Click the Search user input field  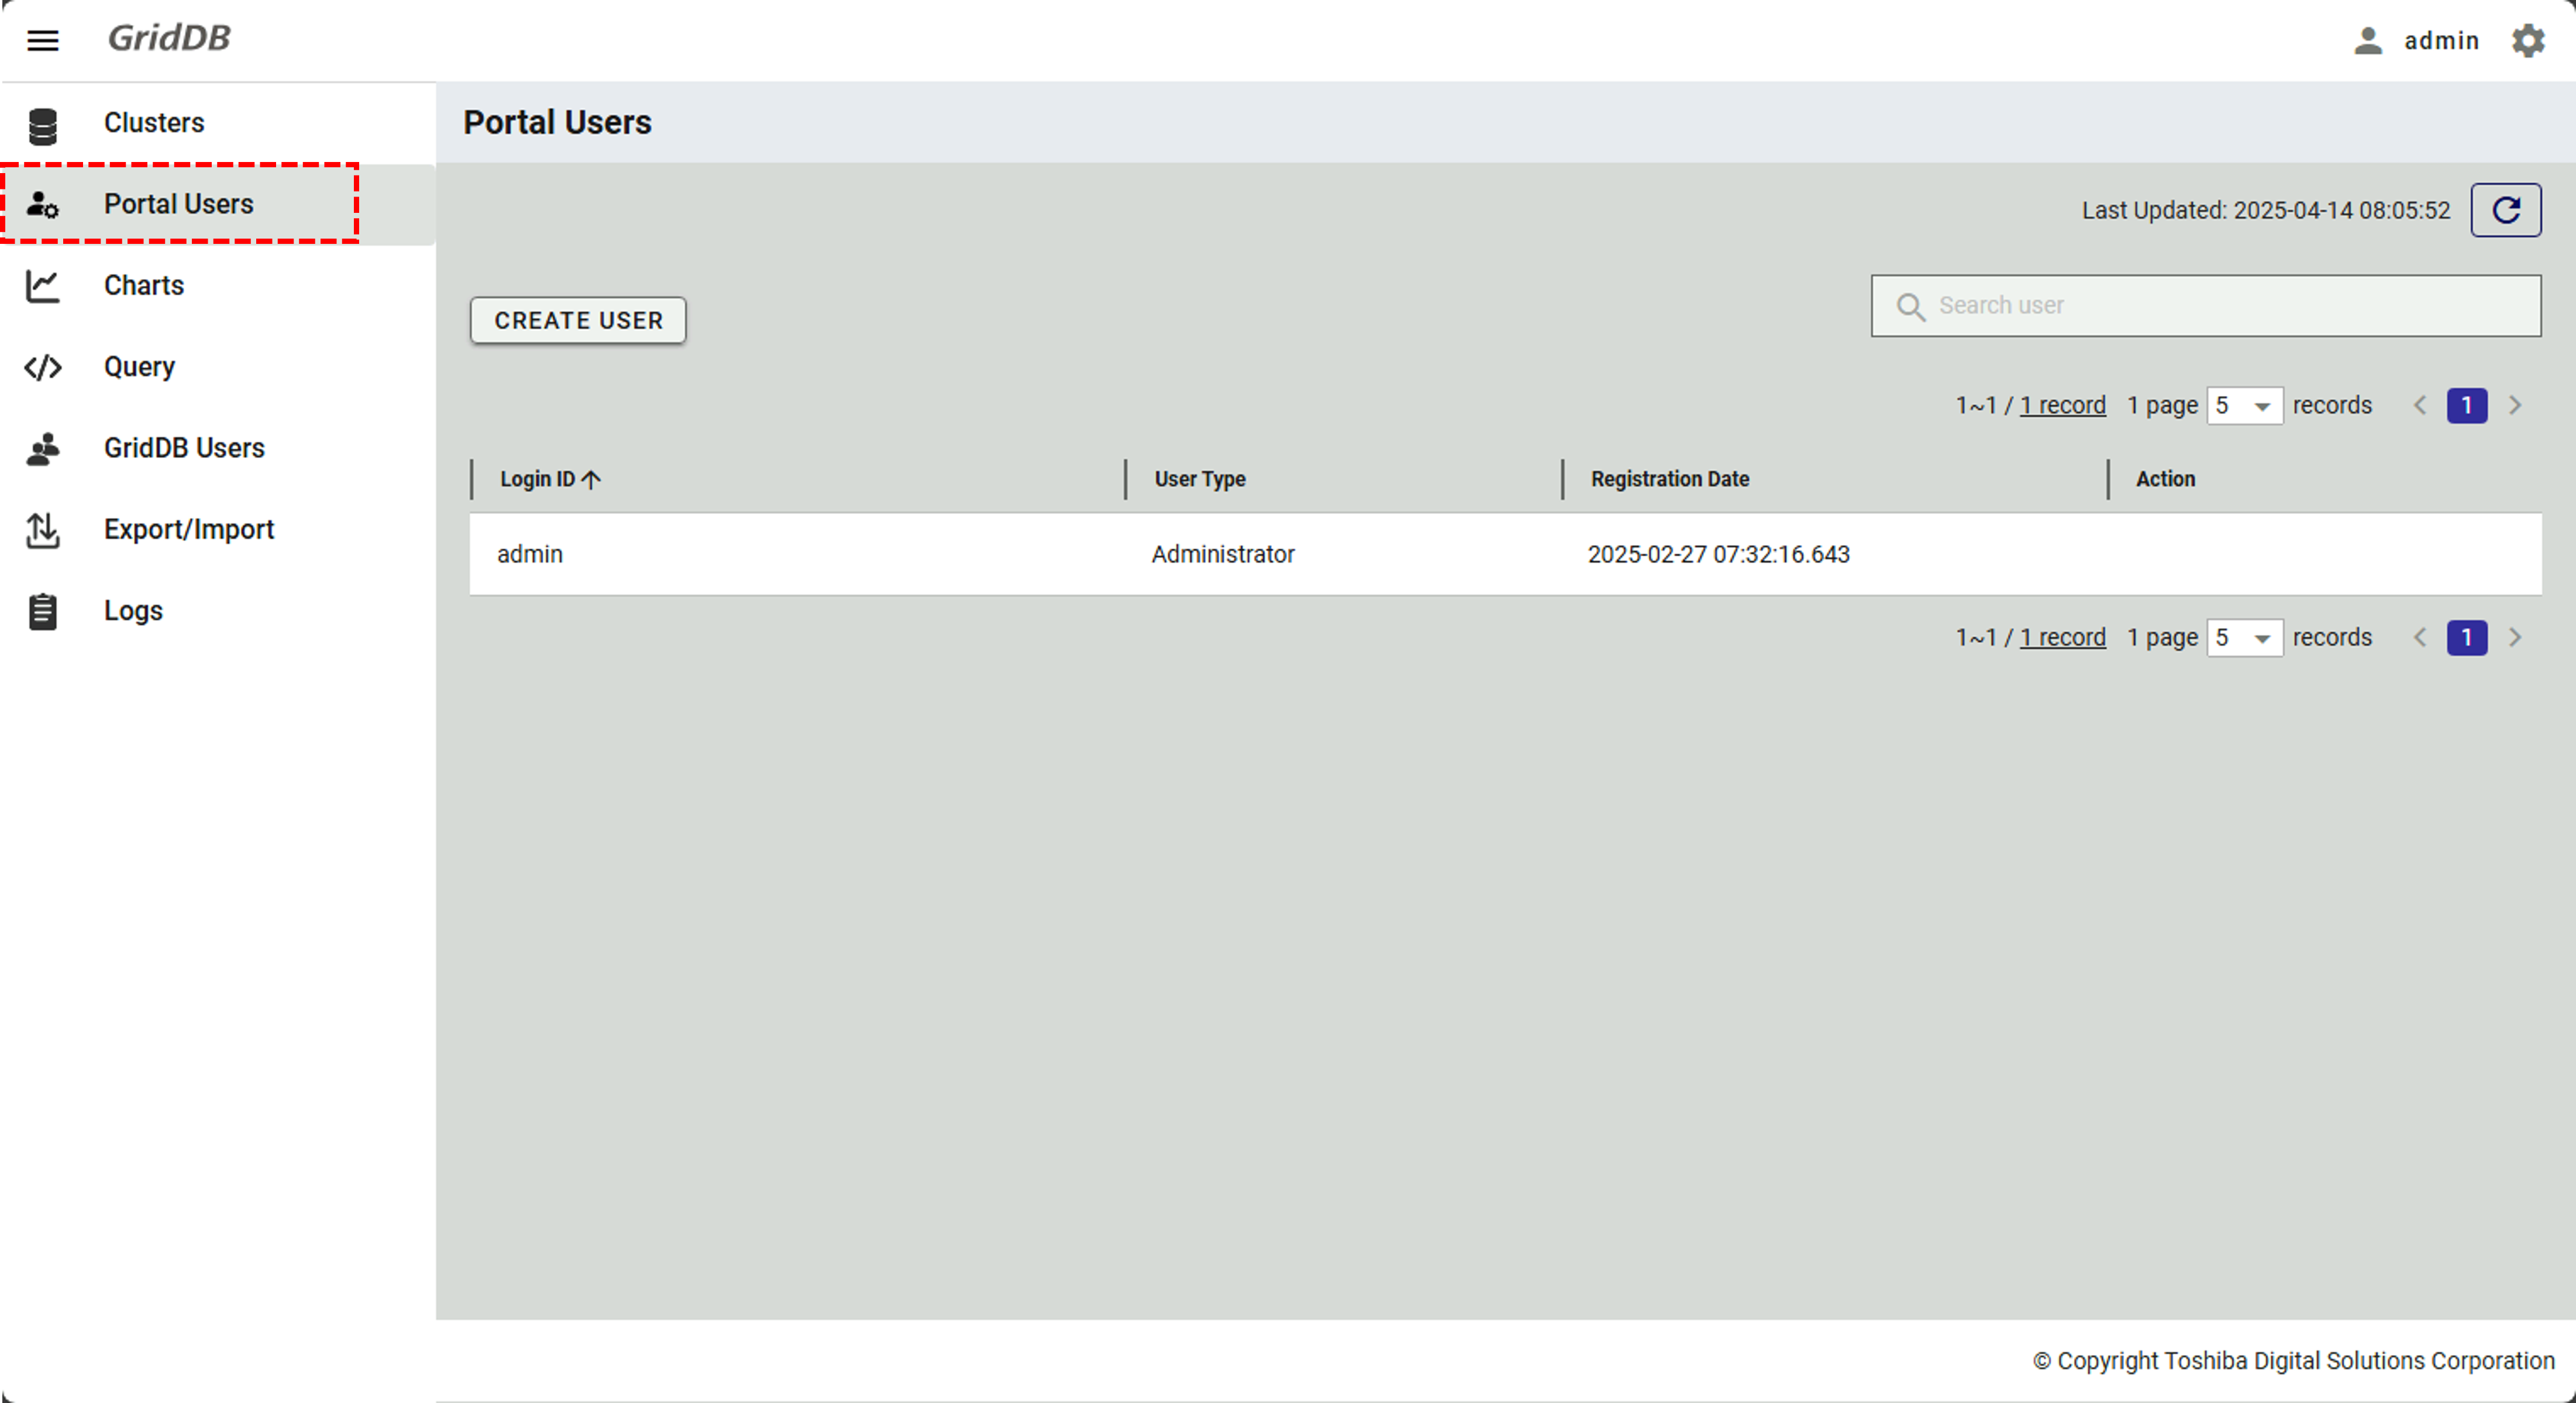(2220, 306)
